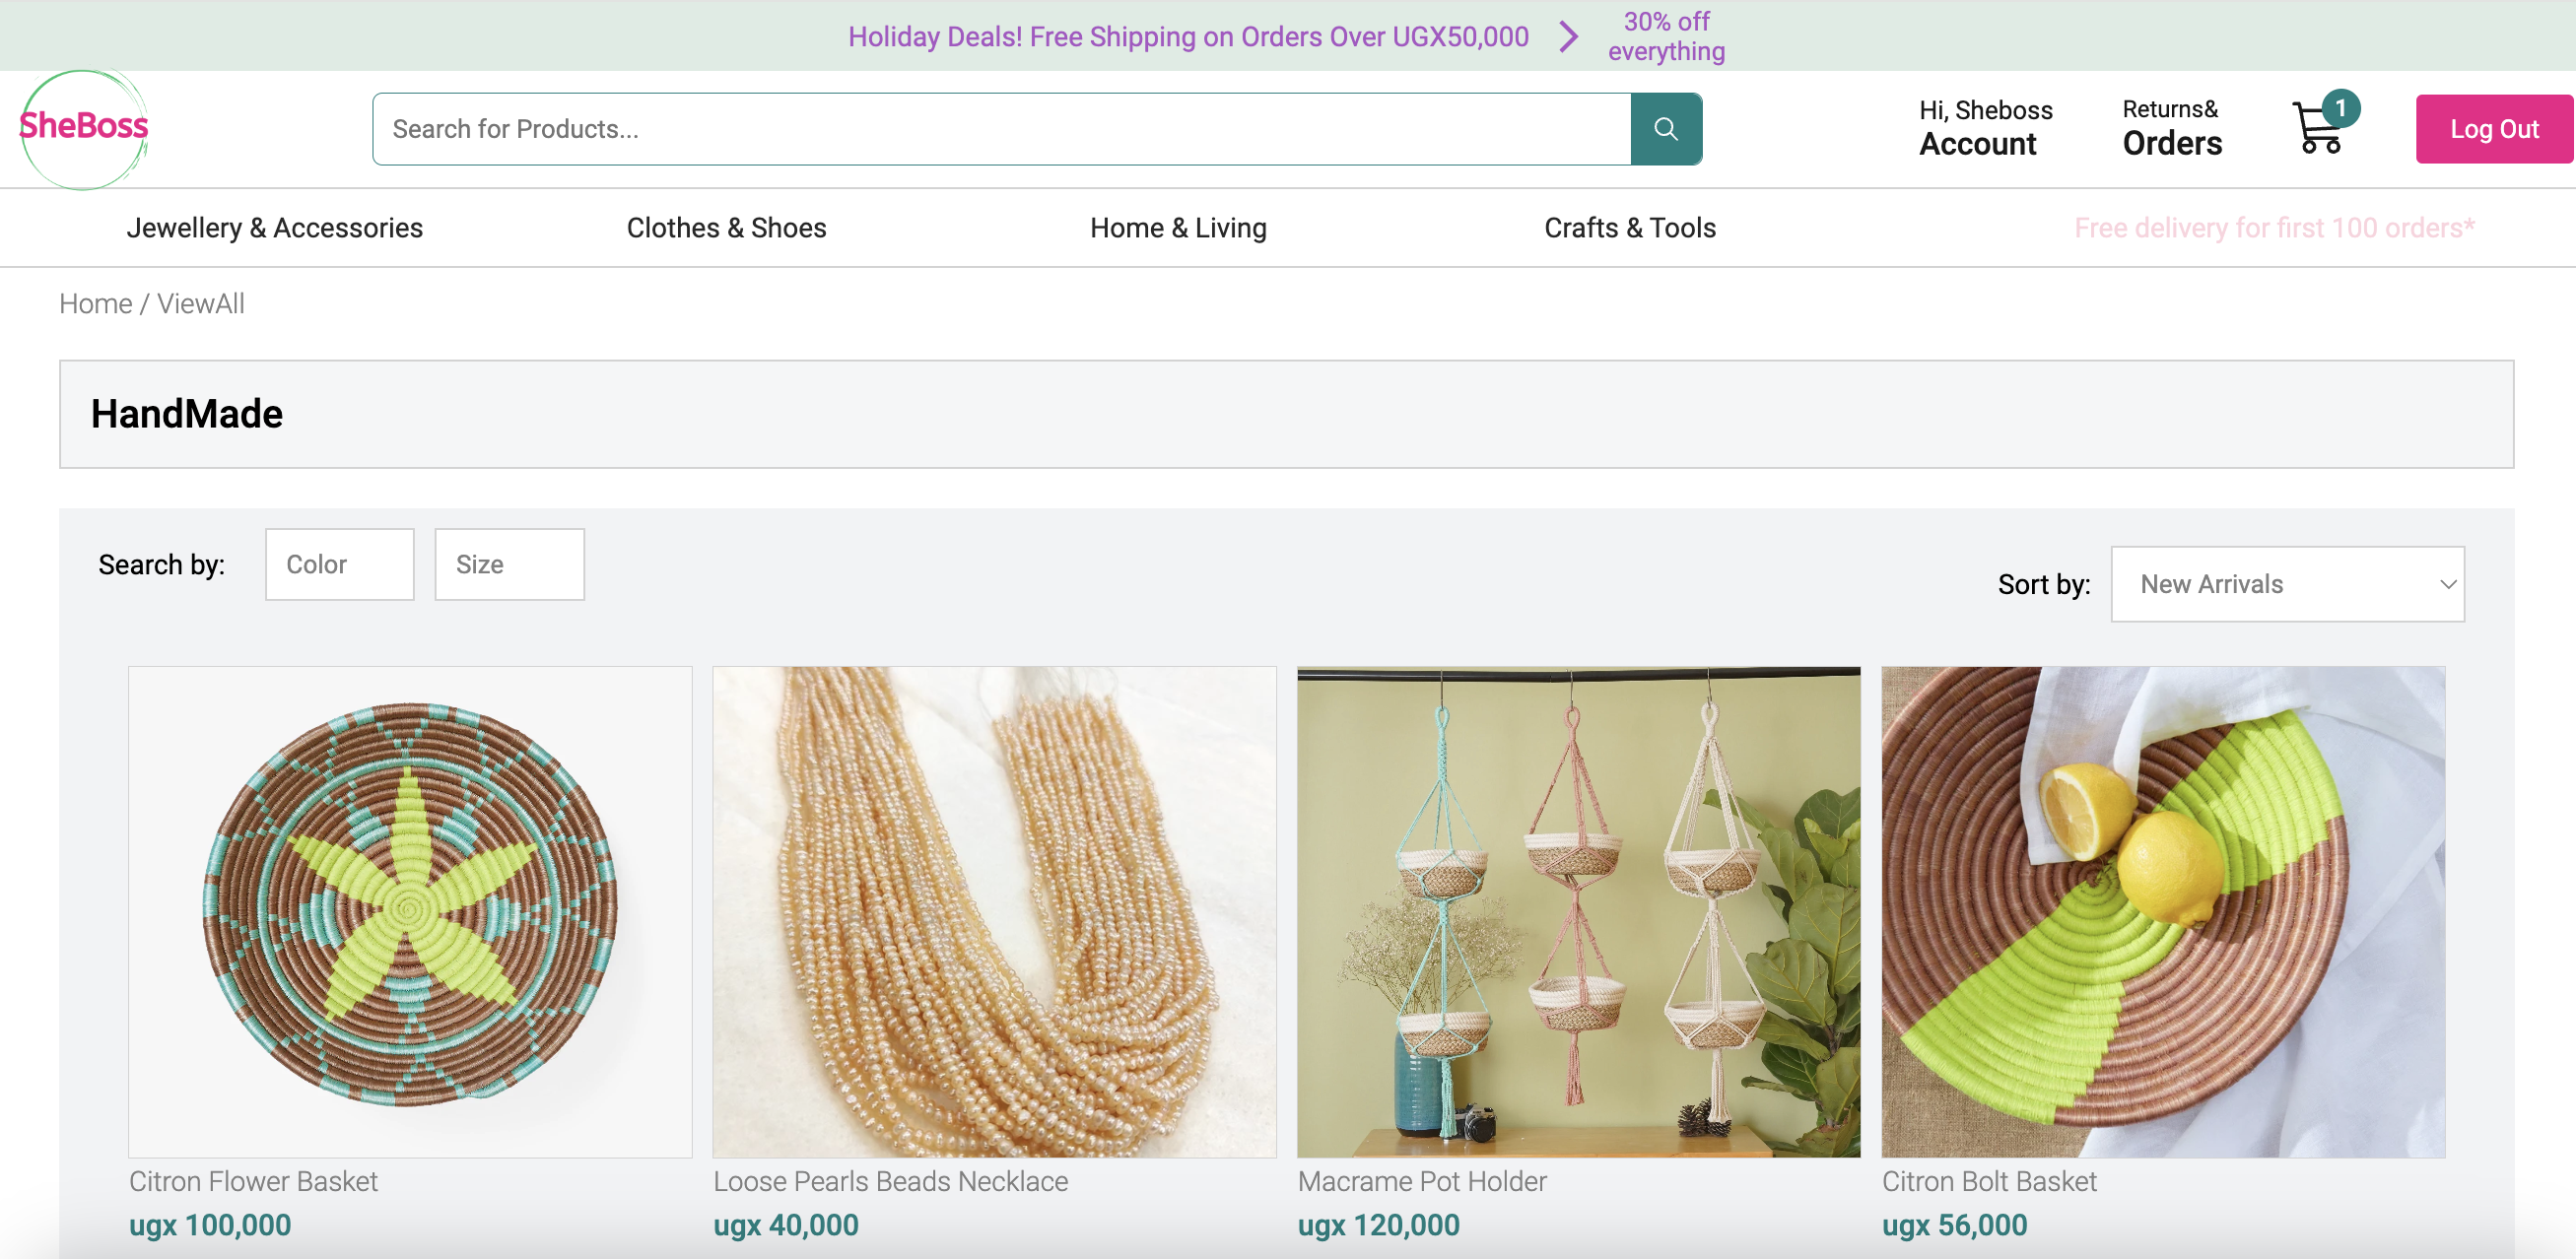
Task: Click the SheBoss logo
Action: point(84,128)
